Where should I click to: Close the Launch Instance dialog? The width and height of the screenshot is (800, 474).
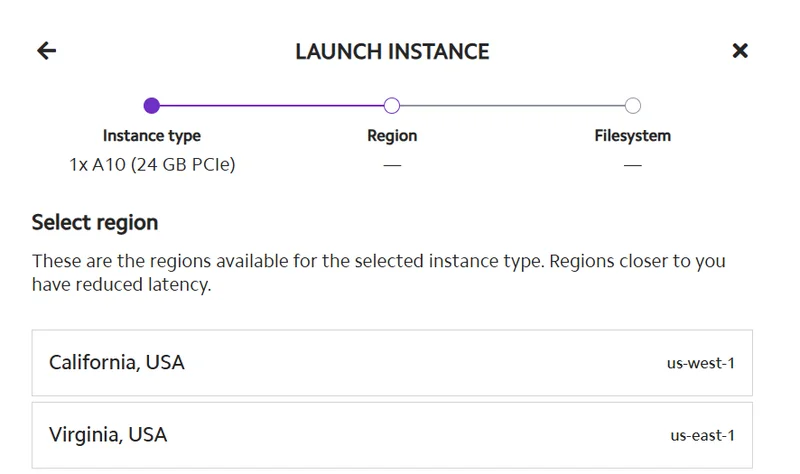pyautogui.click(x=740, y=51)
